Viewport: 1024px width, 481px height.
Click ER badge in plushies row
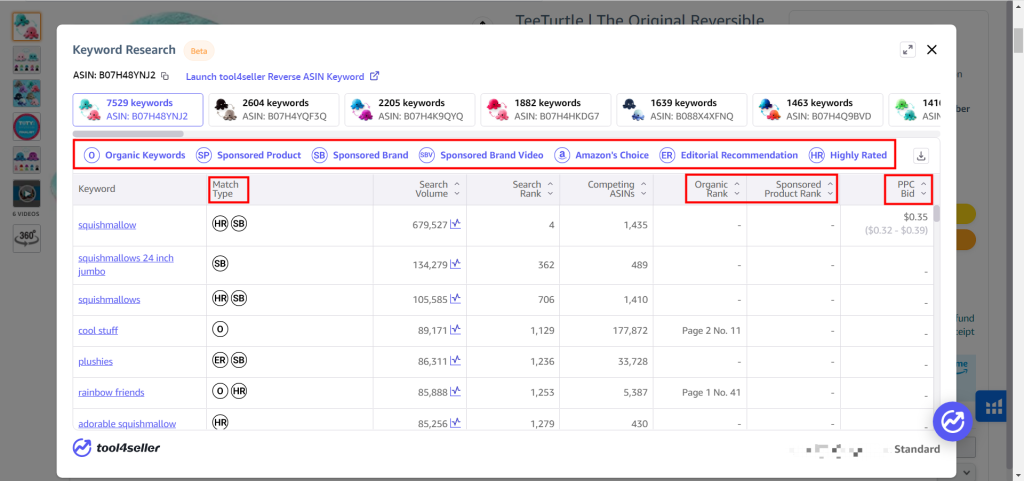[220, 360]
